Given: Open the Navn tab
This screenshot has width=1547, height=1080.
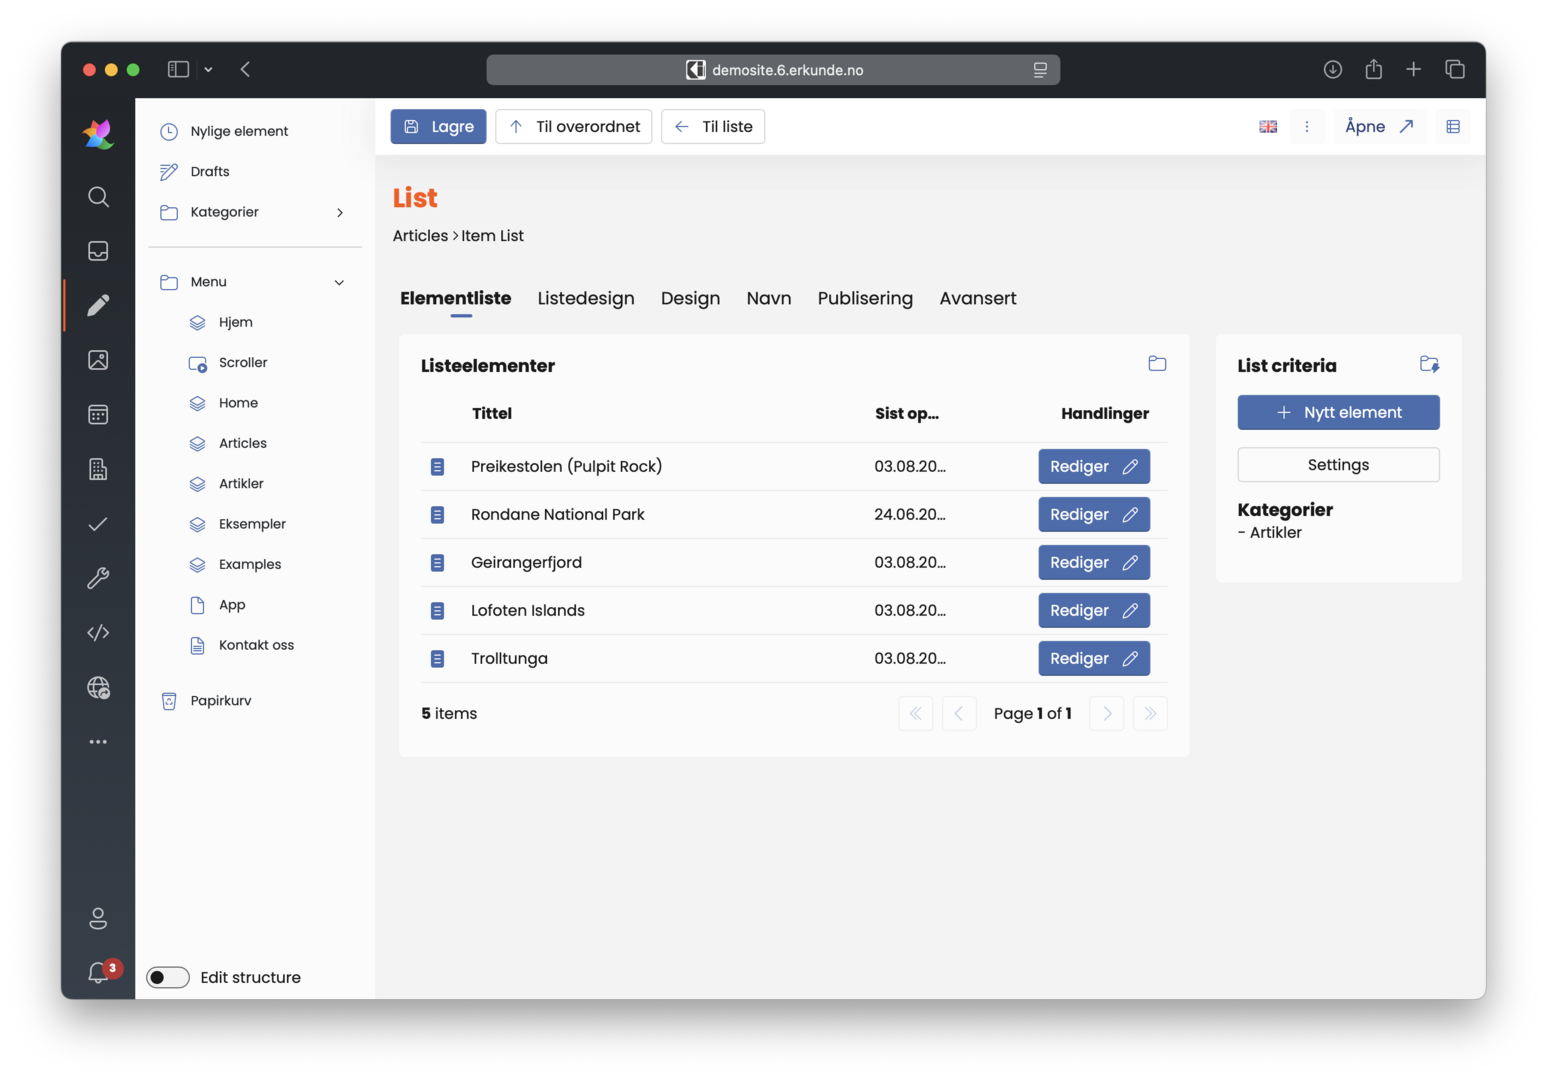Looking at the screenshot, I should (x=769, y=298).
